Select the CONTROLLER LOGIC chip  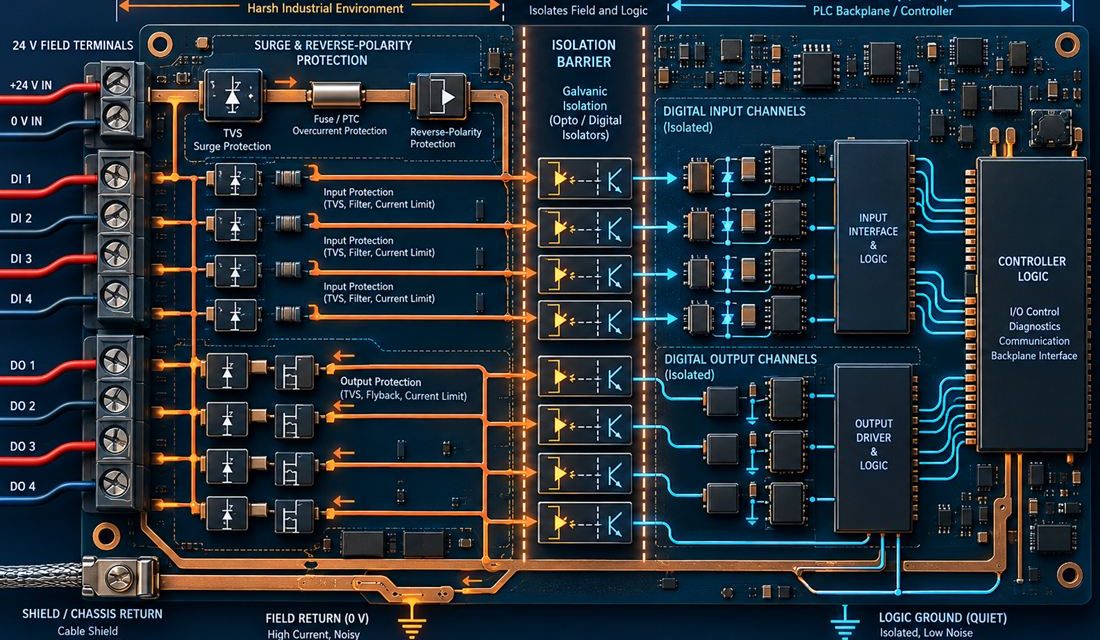[1032, 305]
